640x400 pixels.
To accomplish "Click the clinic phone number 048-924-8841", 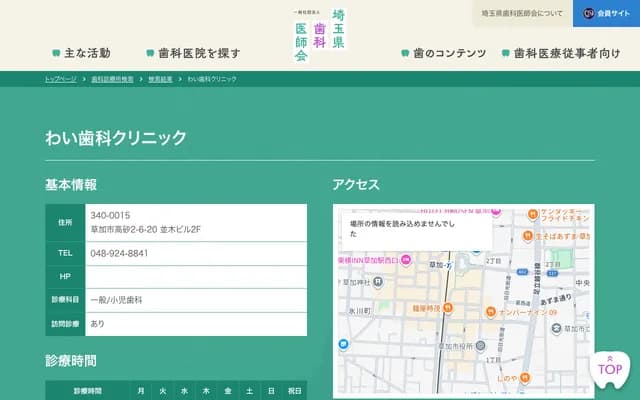I will click(119, 253).
